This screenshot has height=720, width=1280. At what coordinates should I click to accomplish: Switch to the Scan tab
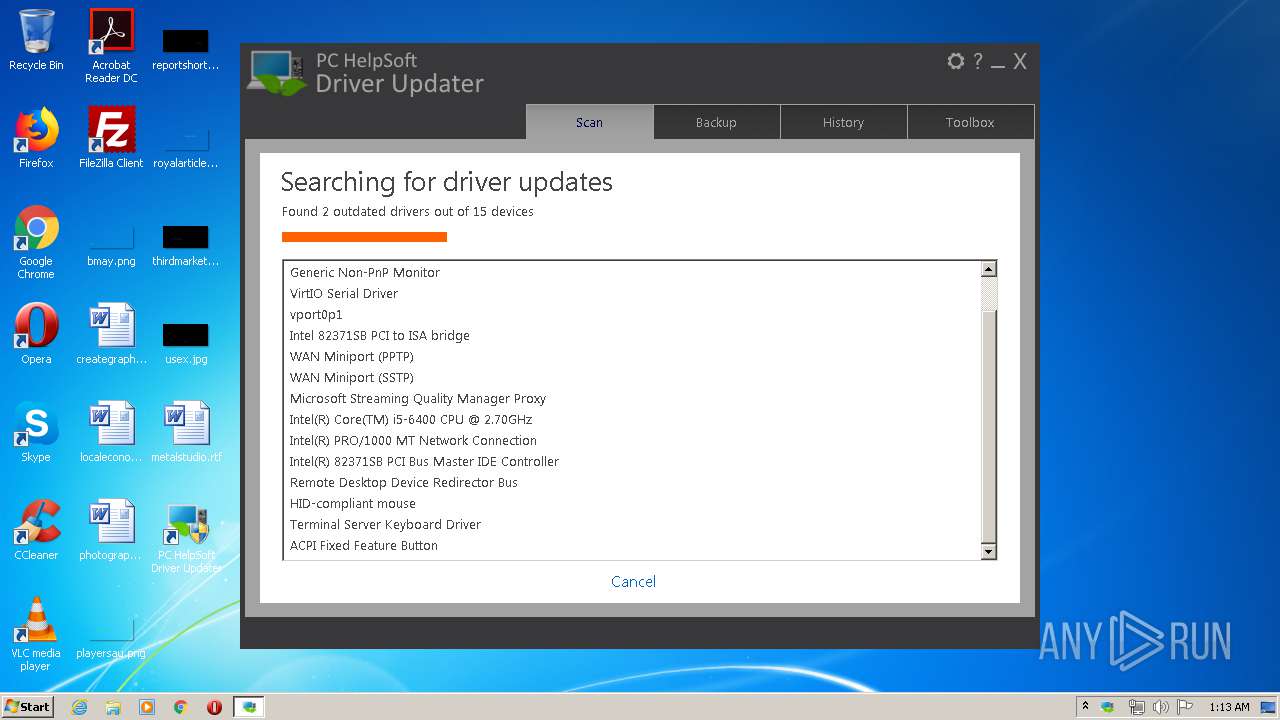(589, 122)
